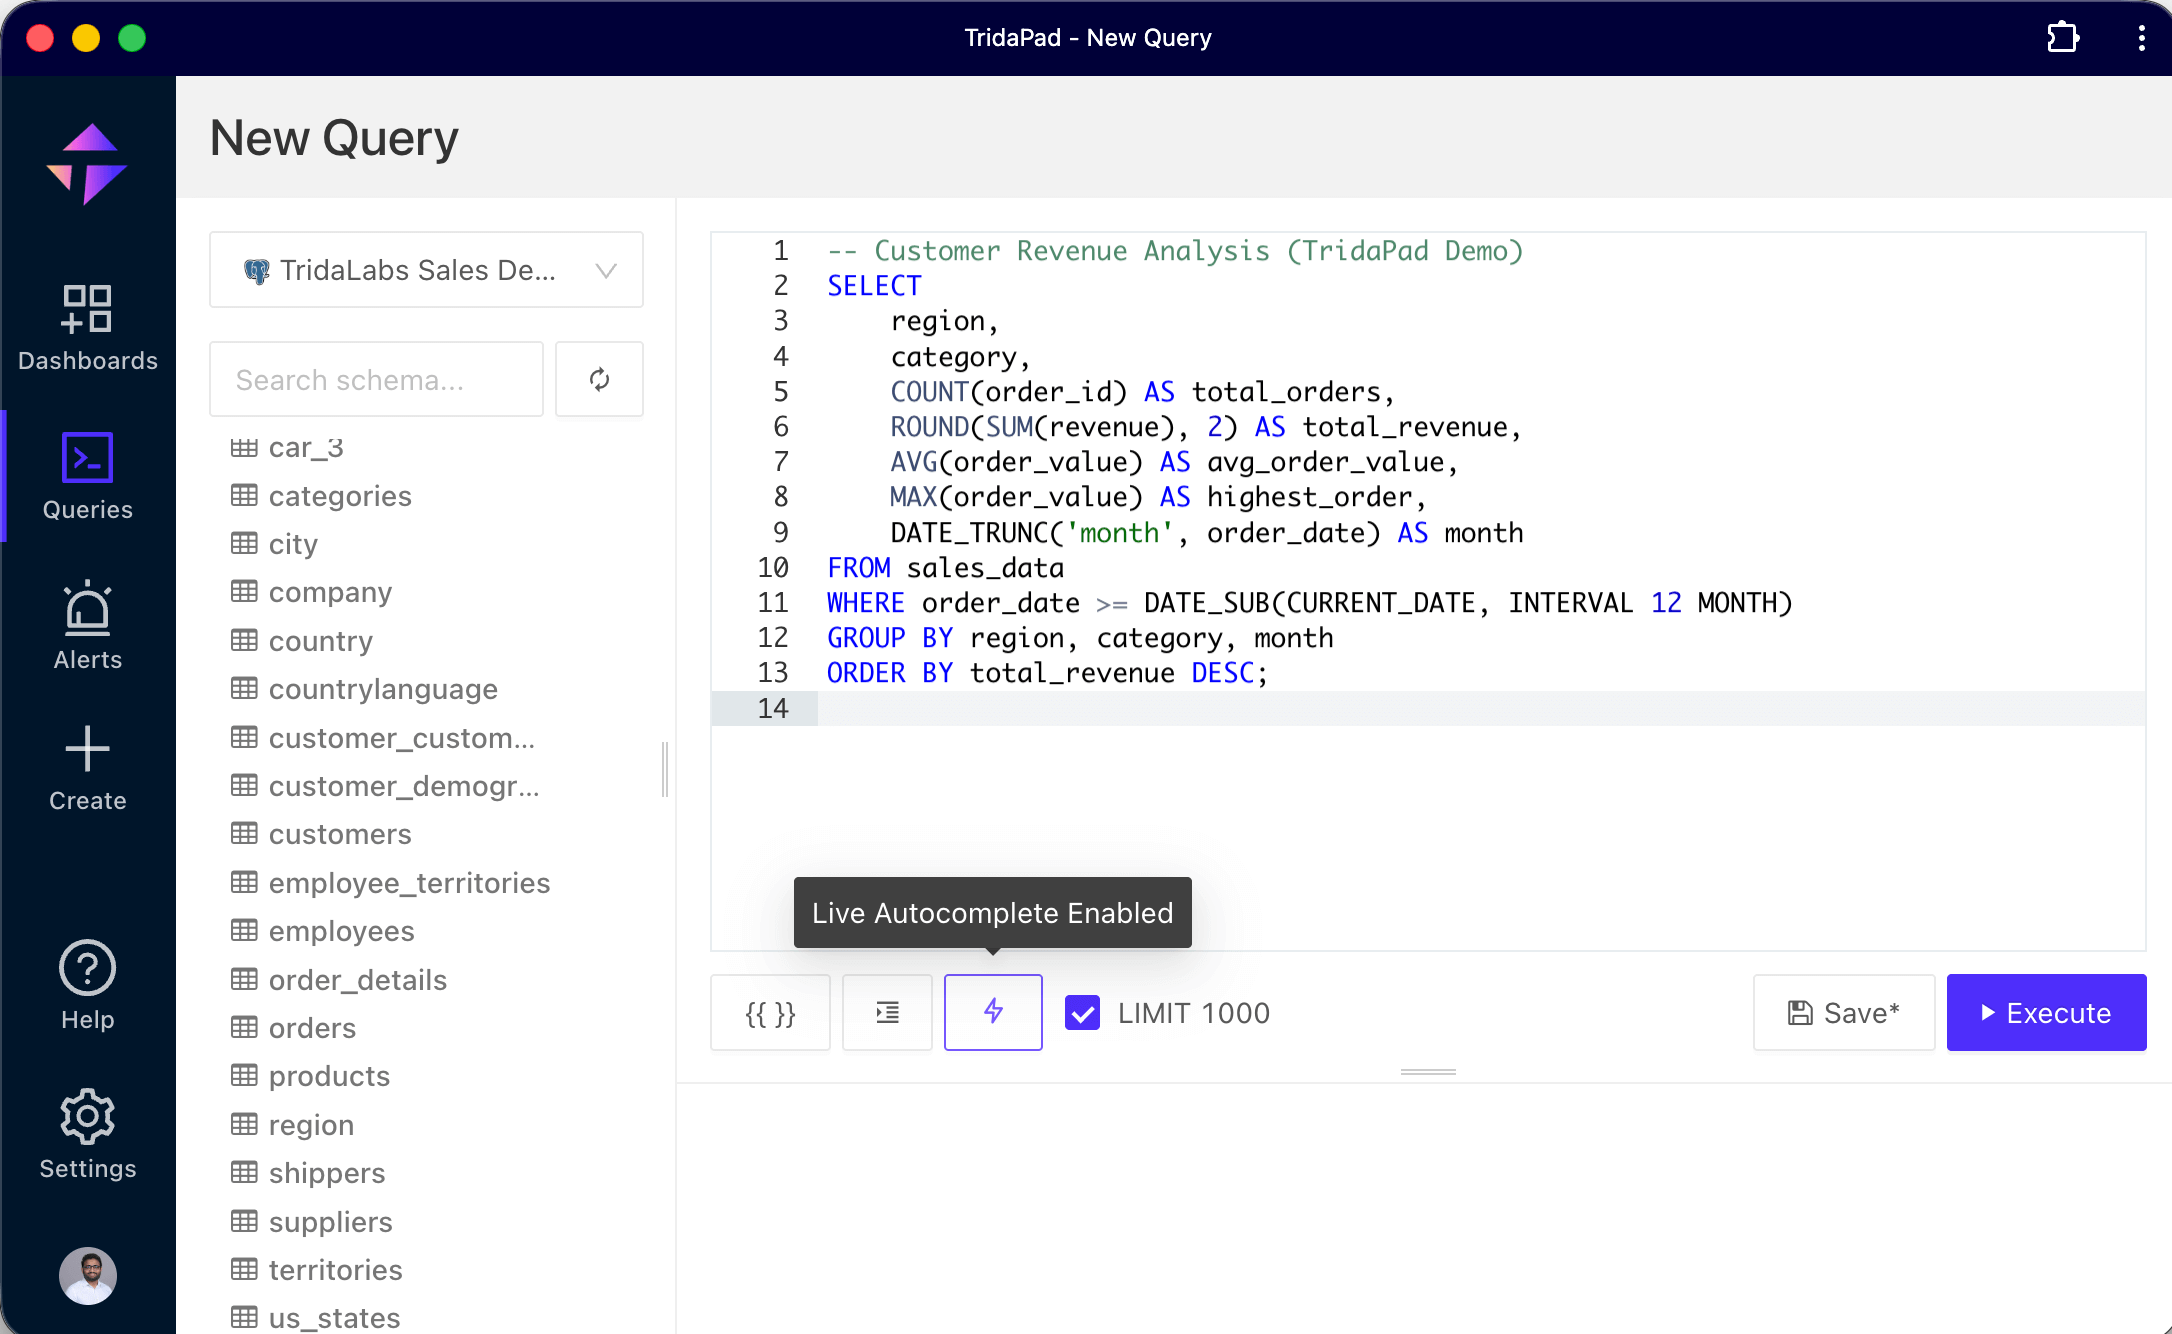
Task: Open the Queries panel from sidebar
Action: pyautogui.click(x=87, y=475)
